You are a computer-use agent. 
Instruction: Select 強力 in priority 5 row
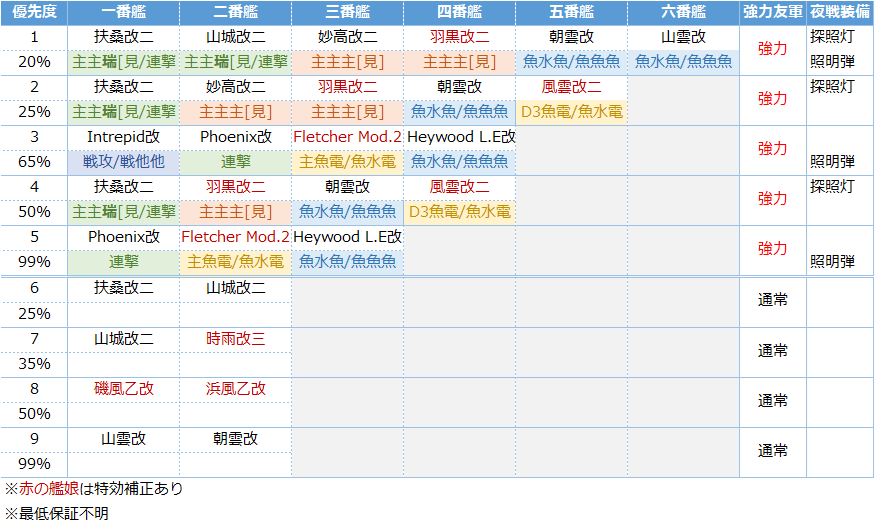(773, 249)
